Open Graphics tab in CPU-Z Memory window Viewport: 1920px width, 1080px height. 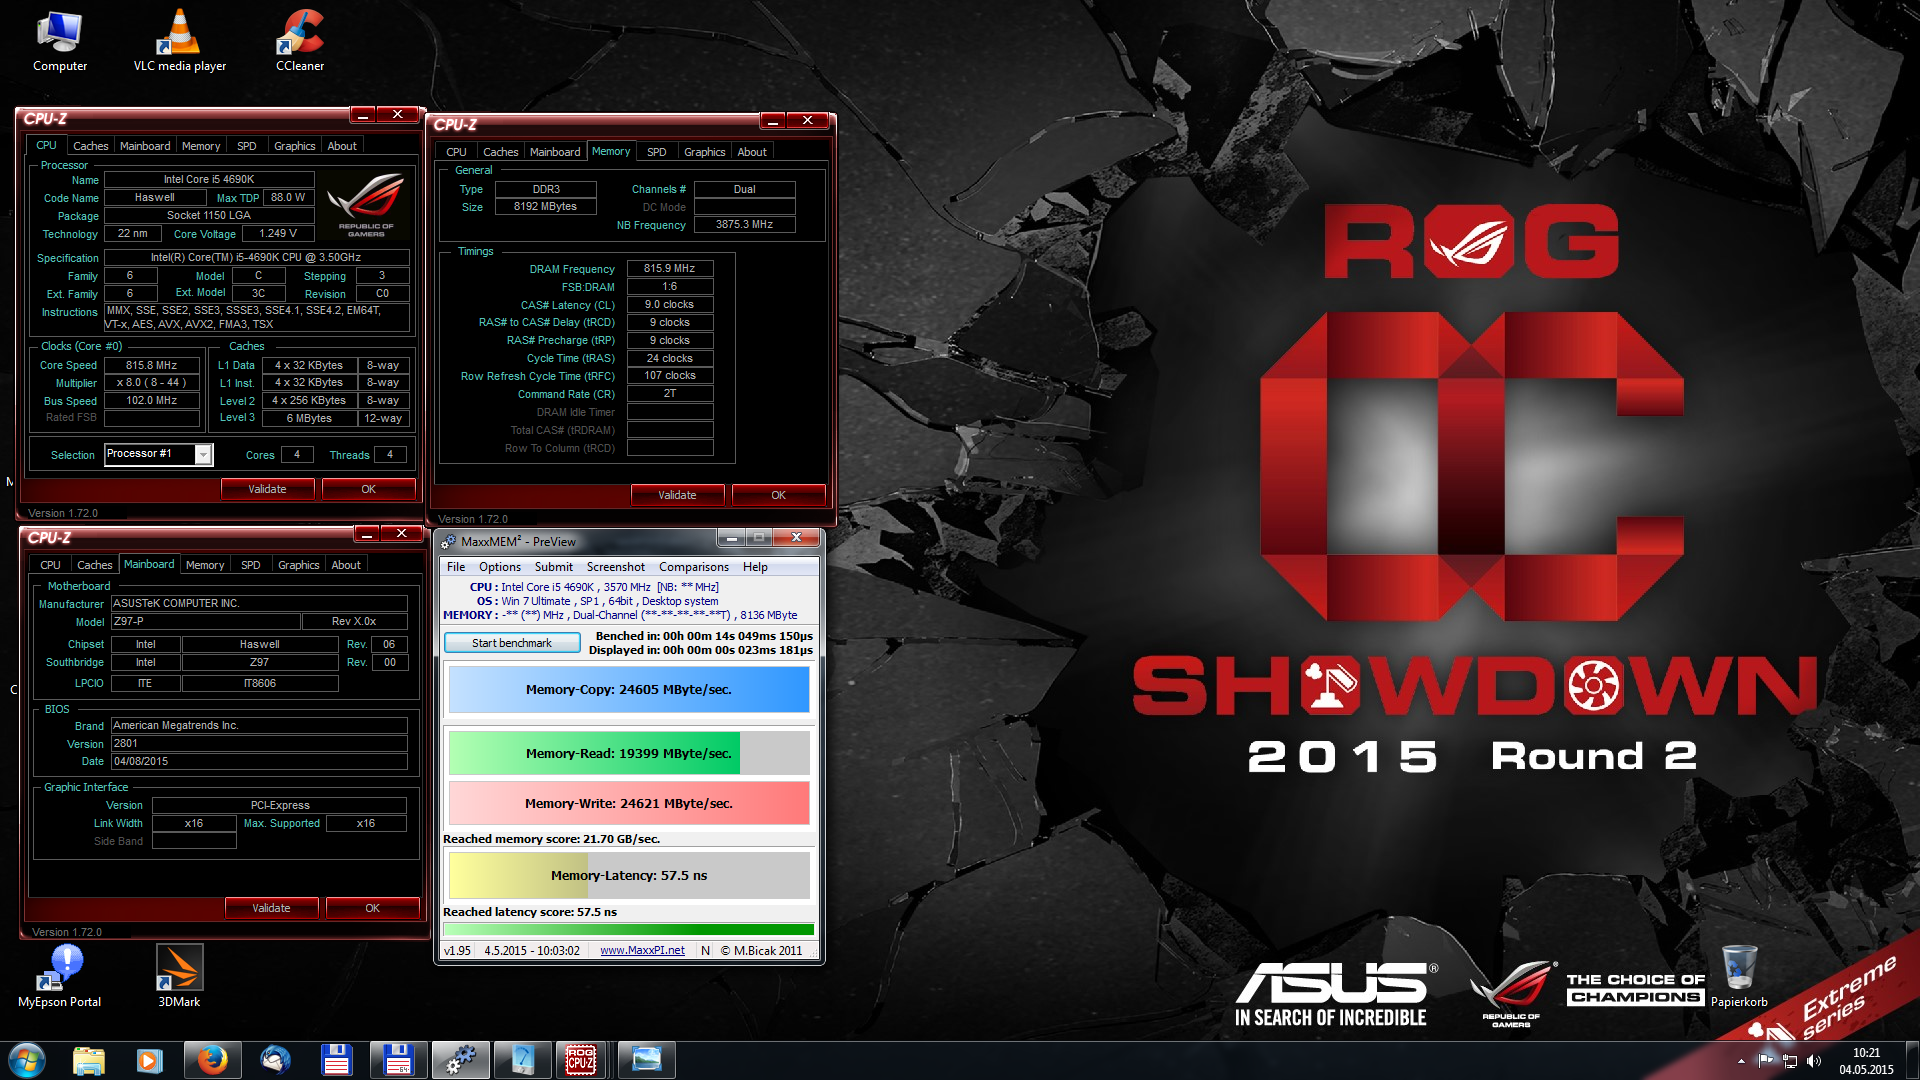coord(704,152)
